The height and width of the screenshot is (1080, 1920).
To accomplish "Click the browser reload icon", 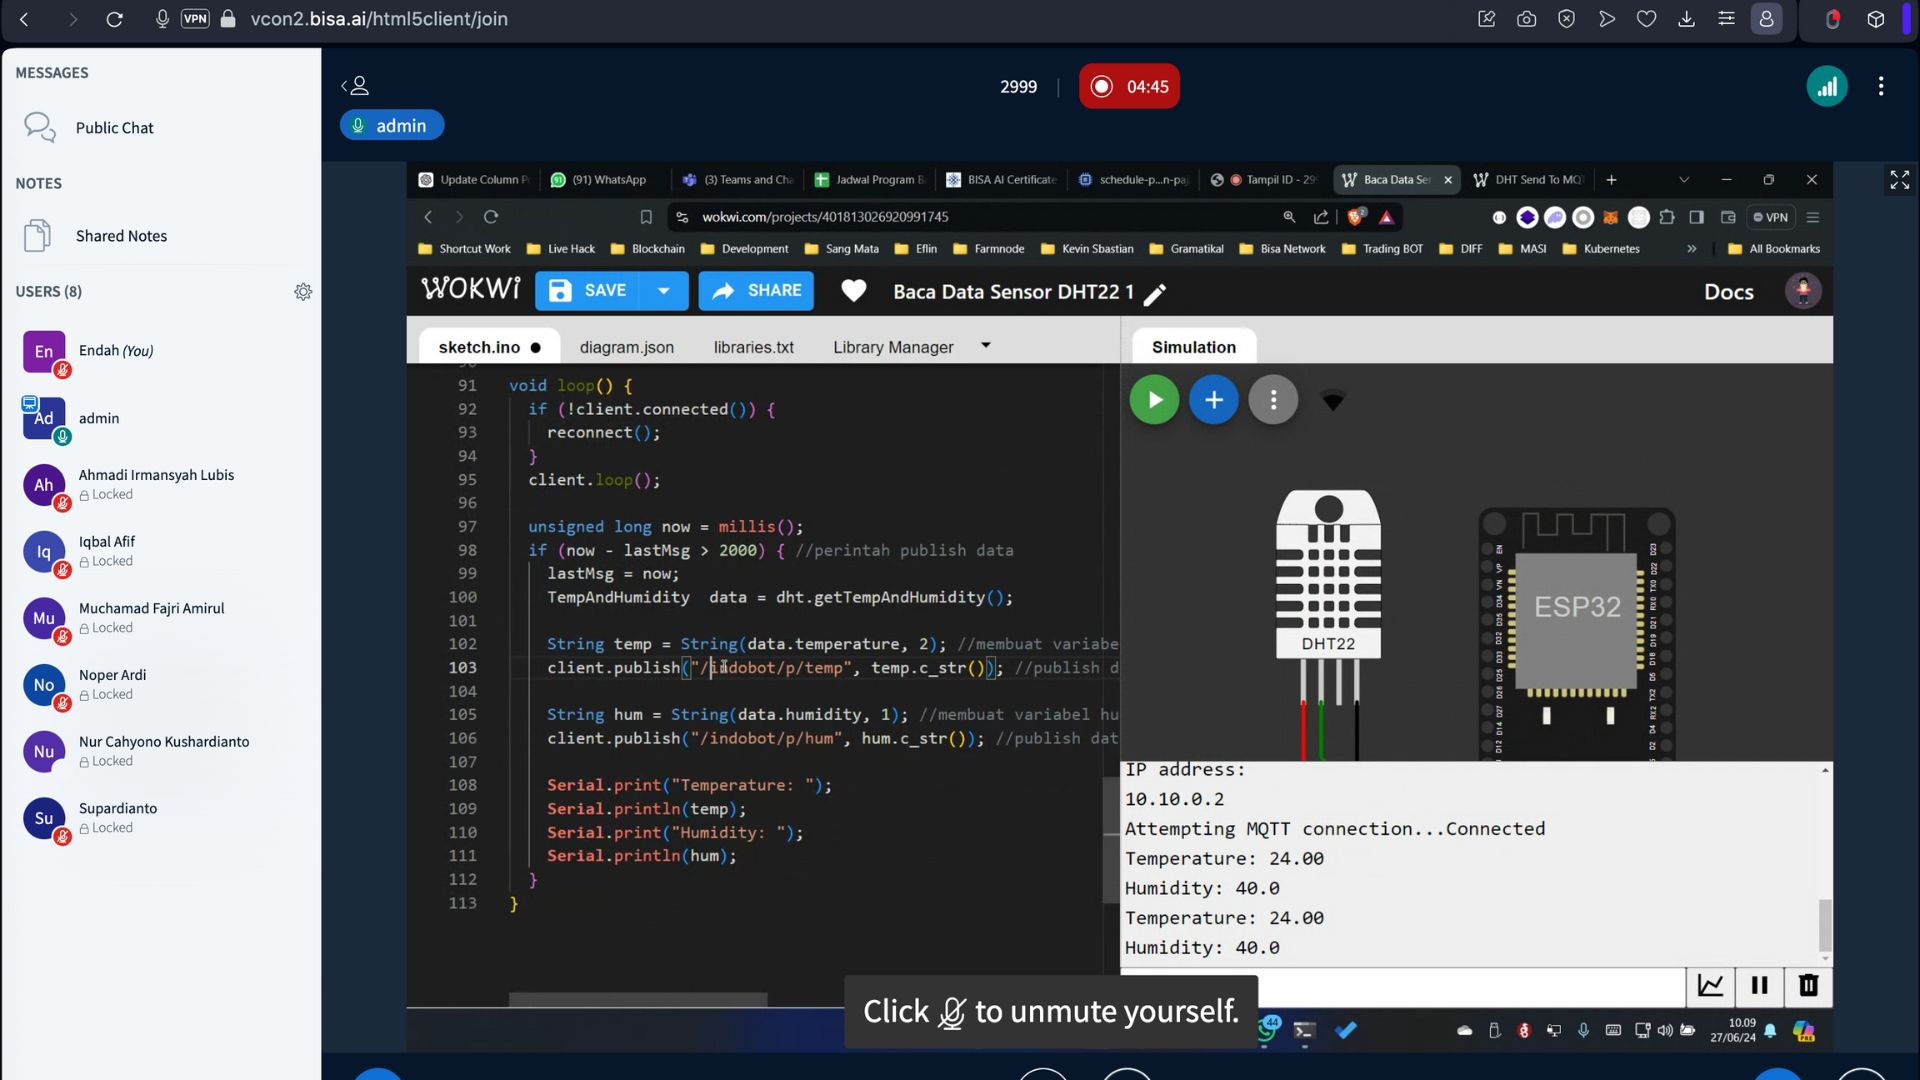I will pyautogui.click(x=115, y=19).
